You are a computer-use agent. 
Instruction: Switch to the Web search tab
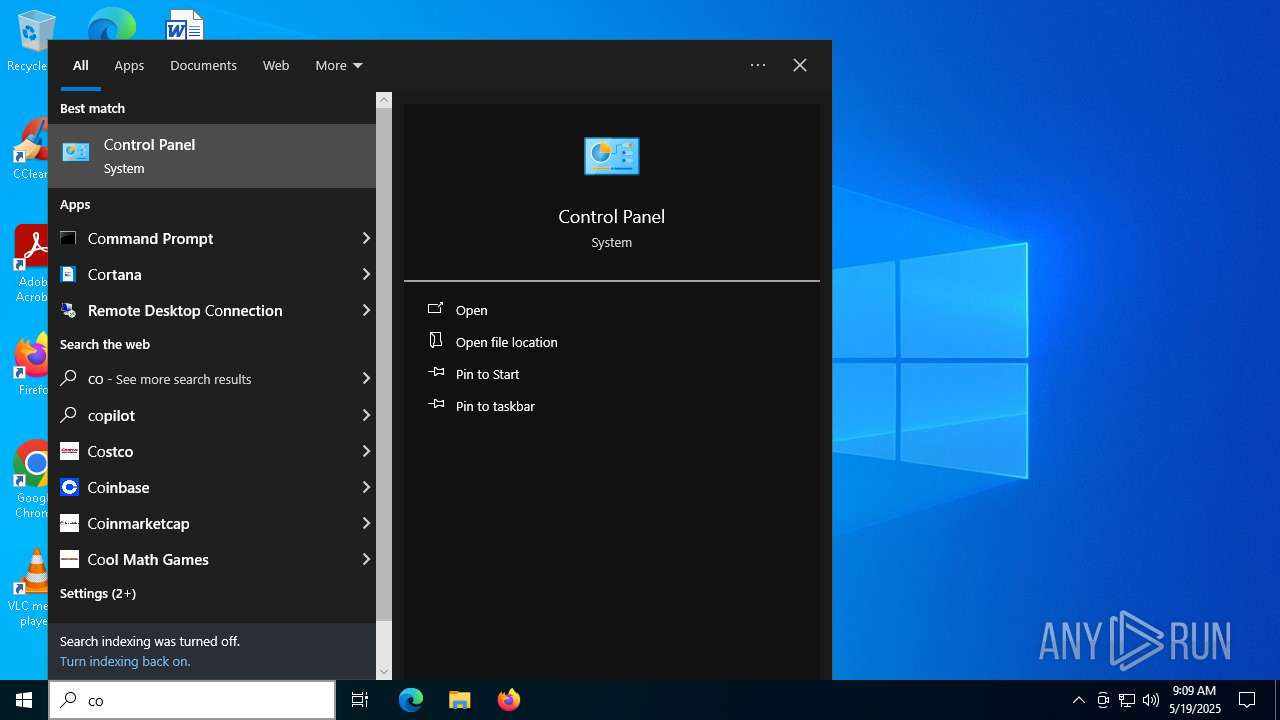[276, 65]
